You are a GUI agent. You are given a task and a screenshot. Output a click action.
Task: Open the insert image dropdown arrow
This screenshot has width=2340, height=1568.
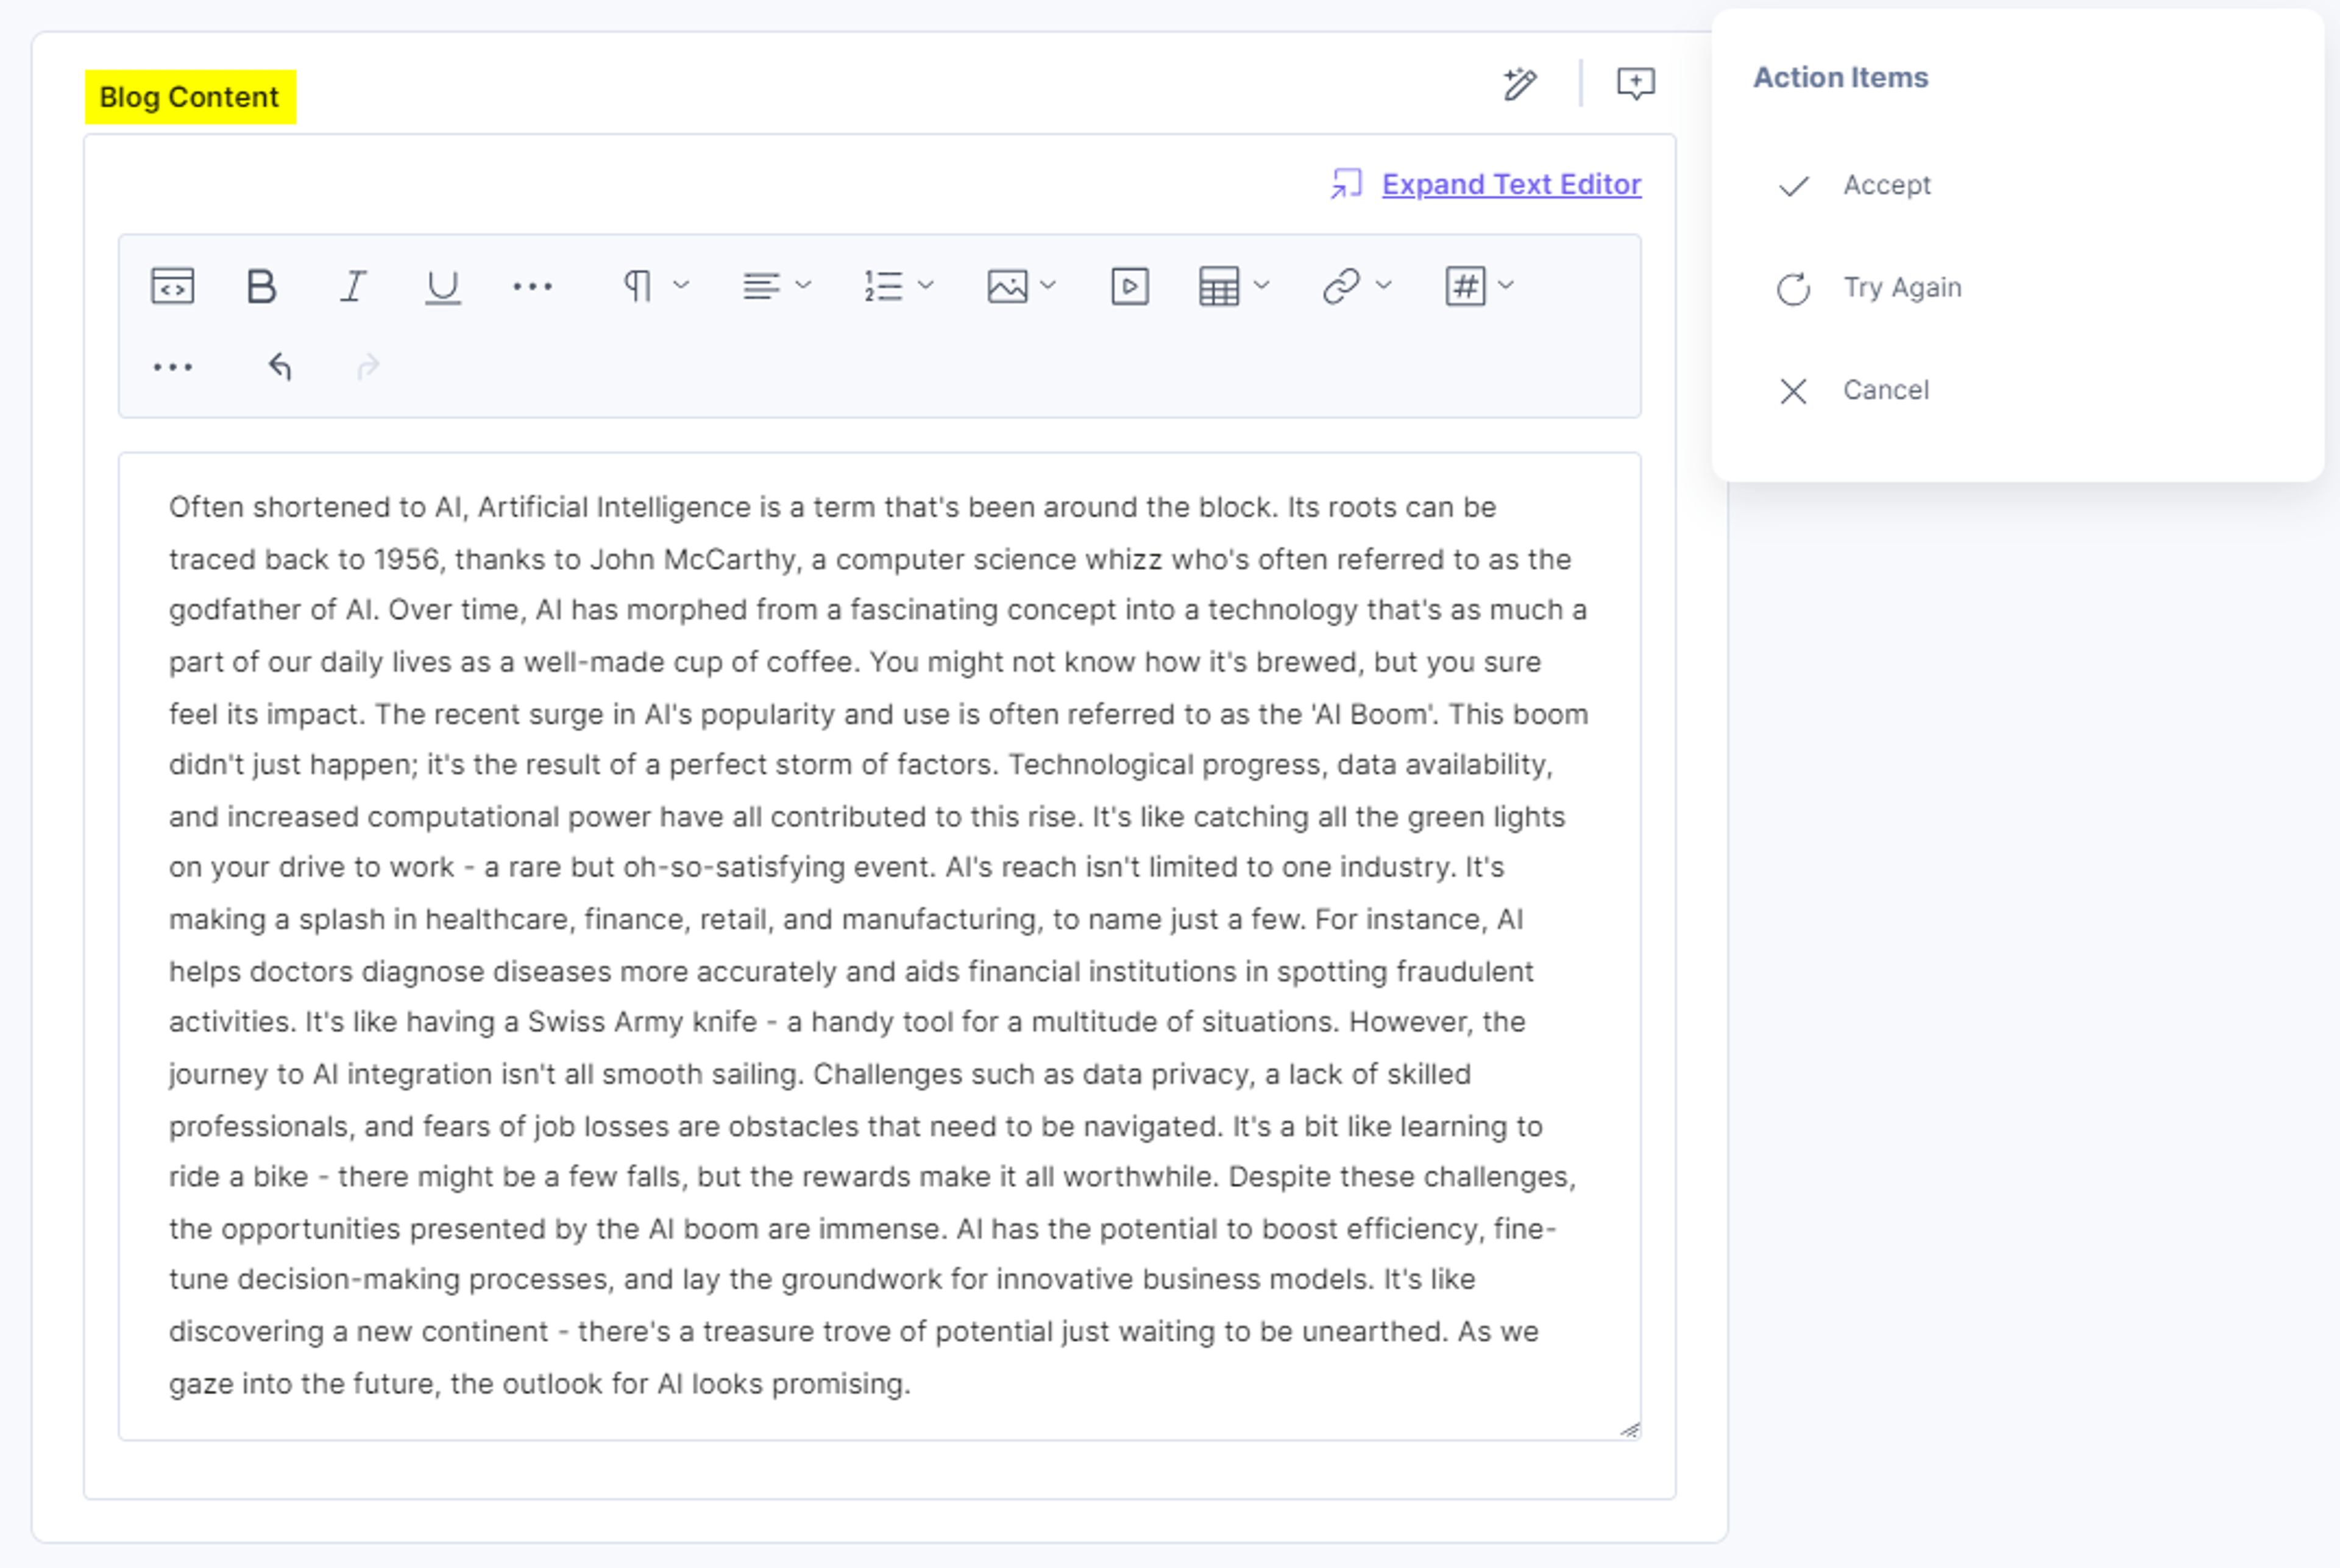(x=1048, y=285)
